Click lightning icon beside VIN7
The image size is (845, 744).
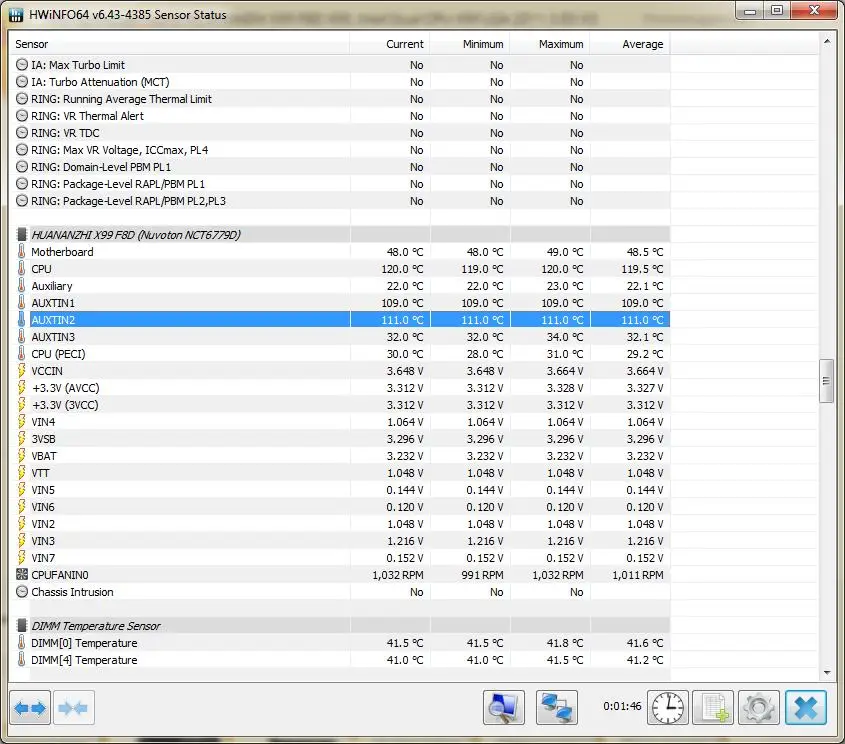tap(22, 558)
